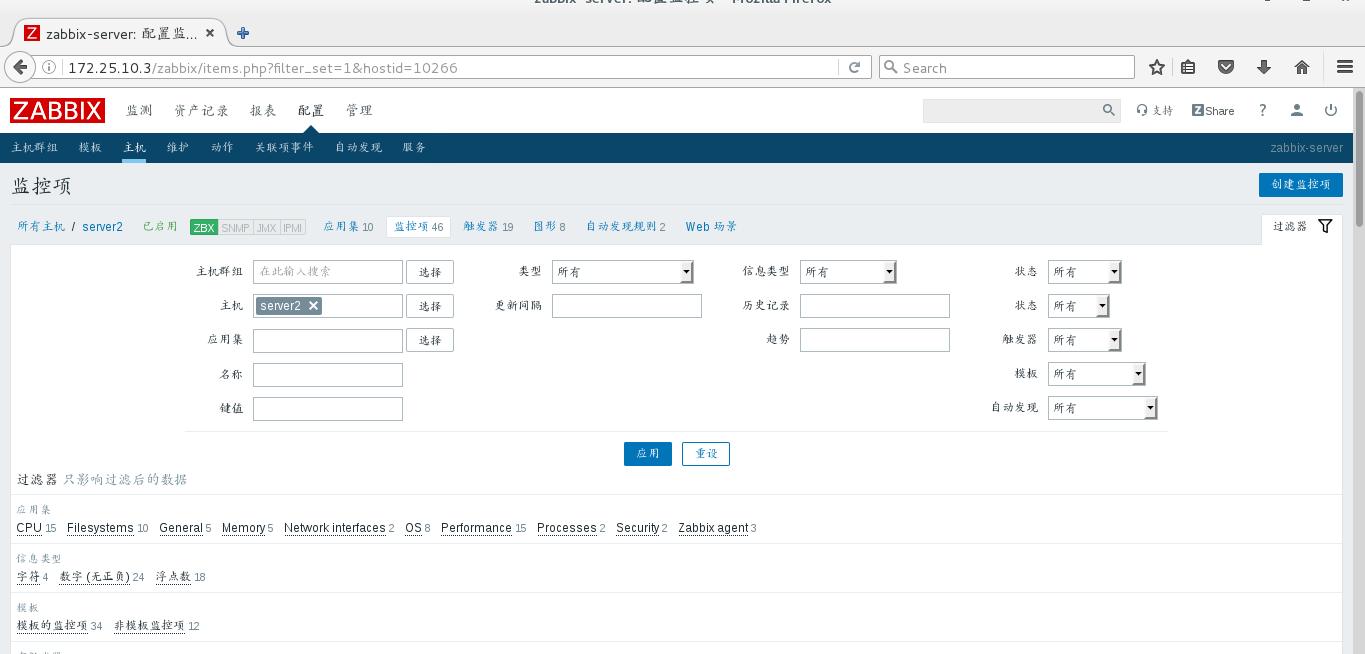
Task: Filter by 非模板监控项
Action: [149, 626]
